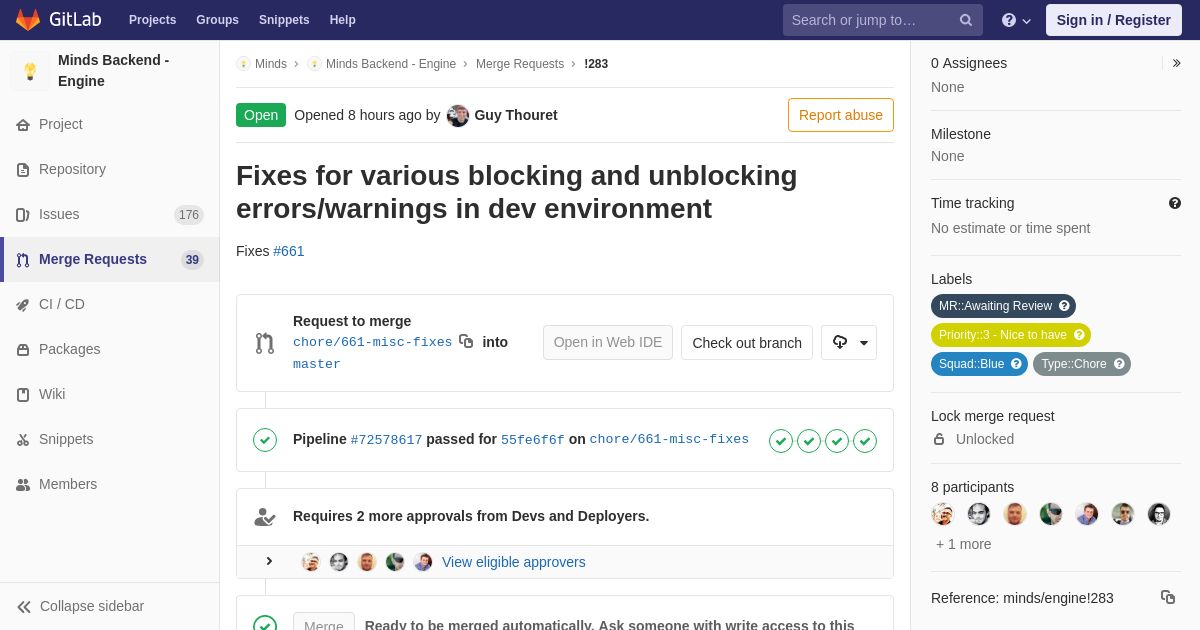This screenshot has height=630, width=1200.
Task: Open the Groups menu
Action: click(x=217, y=20)
